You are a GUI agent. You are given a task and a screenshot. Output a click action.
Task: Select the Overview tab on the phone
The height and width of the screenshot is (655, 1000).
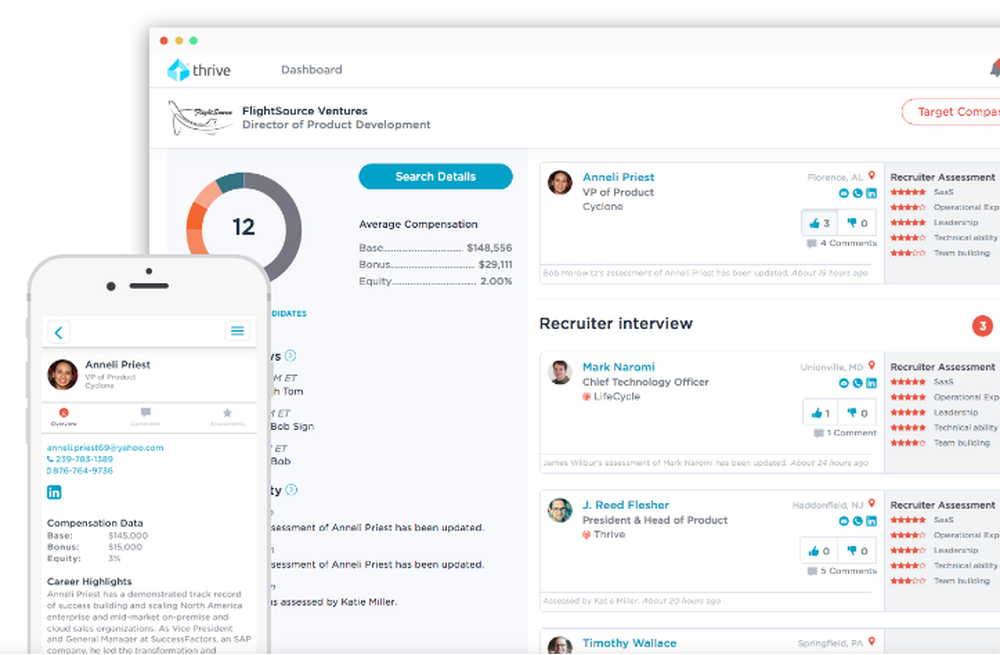coord(64,417)
